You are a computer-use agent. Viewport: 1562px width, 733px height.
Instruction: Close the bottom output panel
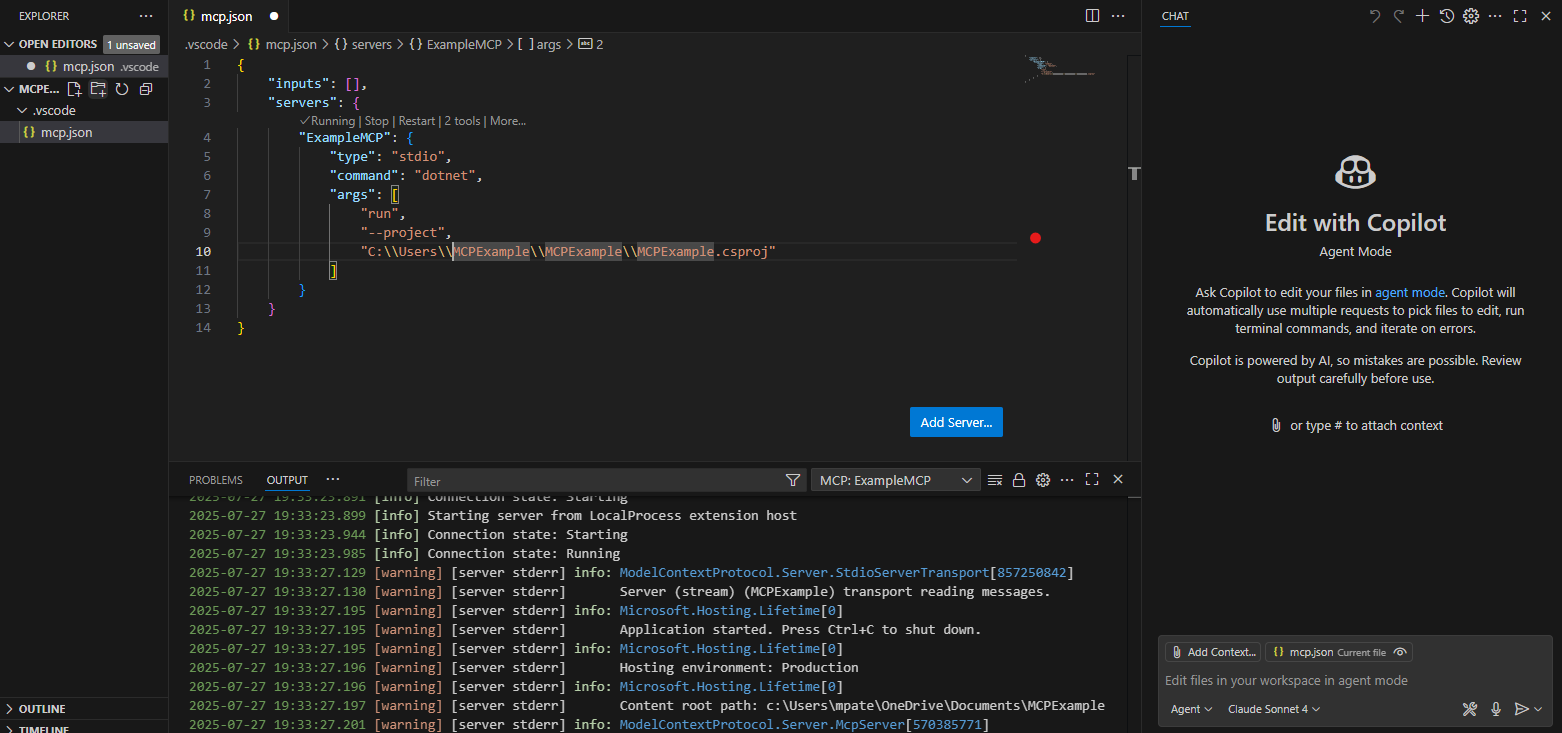coord(1118,480)
